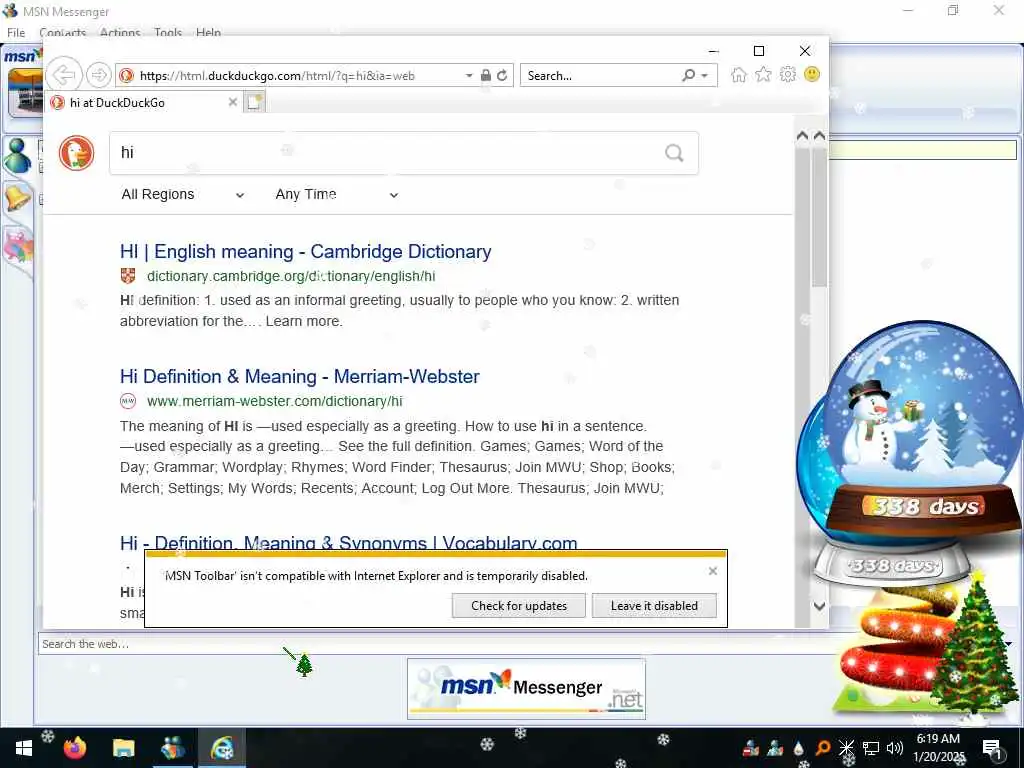Image resolution: width=1024 pixels, height=768 pixels.
Task: Click the taskbar clock showing 6:19 AM
Action: pyautogui.click(x=938, y=748)
